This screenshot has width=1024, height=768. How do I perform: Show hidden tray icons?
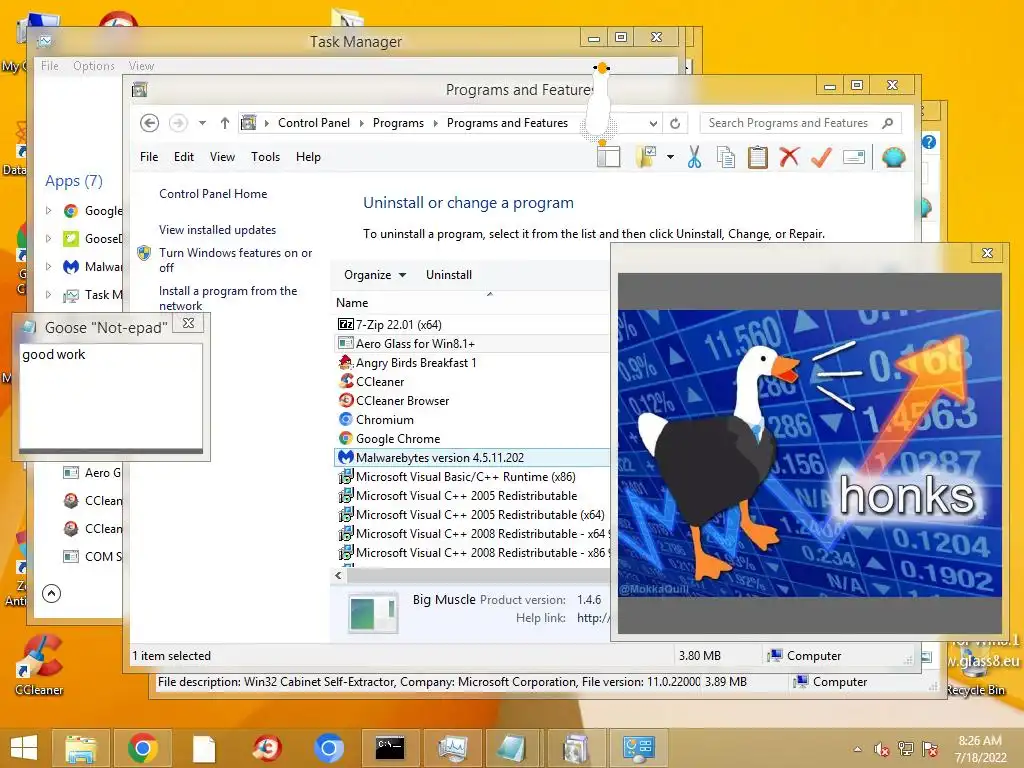click(857, 749)
